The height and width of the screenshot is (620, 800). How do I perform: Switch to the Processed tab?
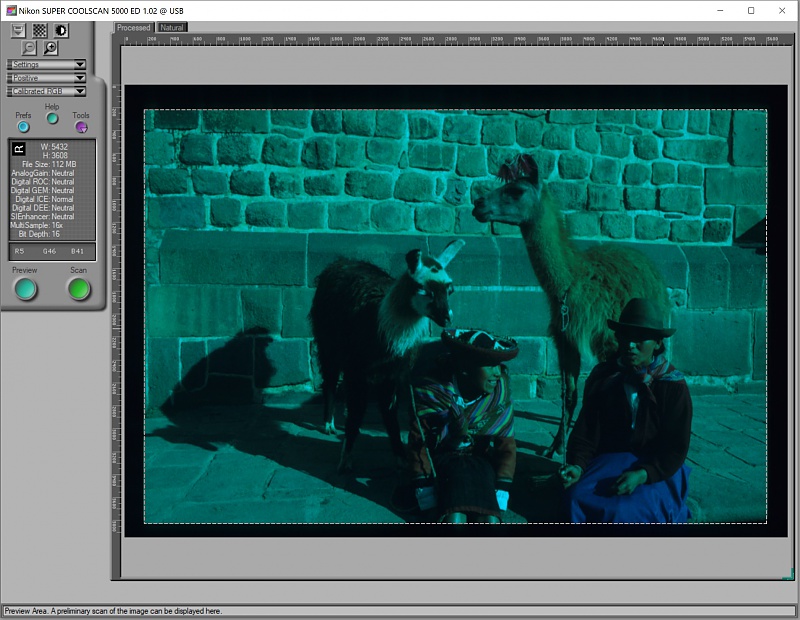pyautogui.click(x=133, y=28)
